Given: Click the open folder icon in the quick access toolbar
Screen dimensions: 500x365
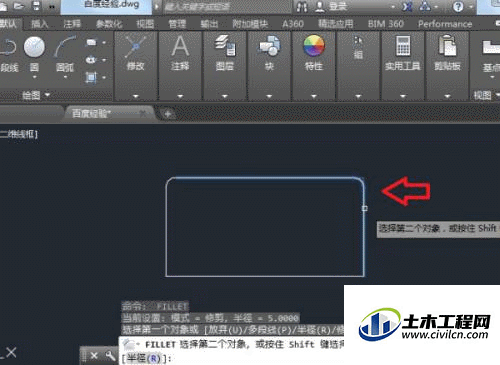Looking at the screenshot, I should pos(19,6).
